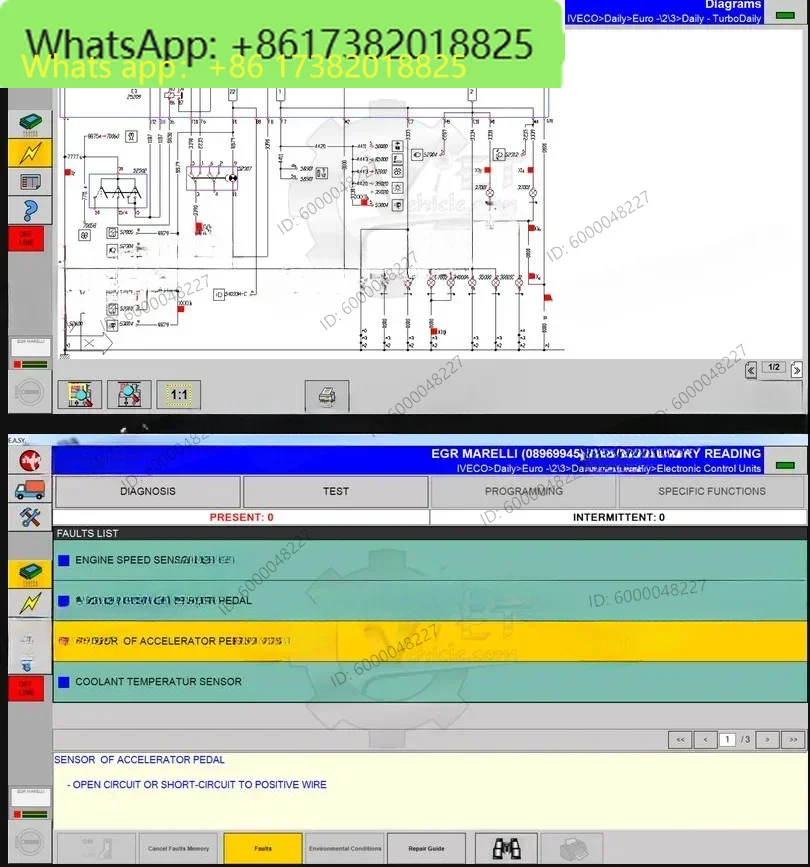Switch to PROGRAMMING tab
810x867 pixels.
[524, 492]
